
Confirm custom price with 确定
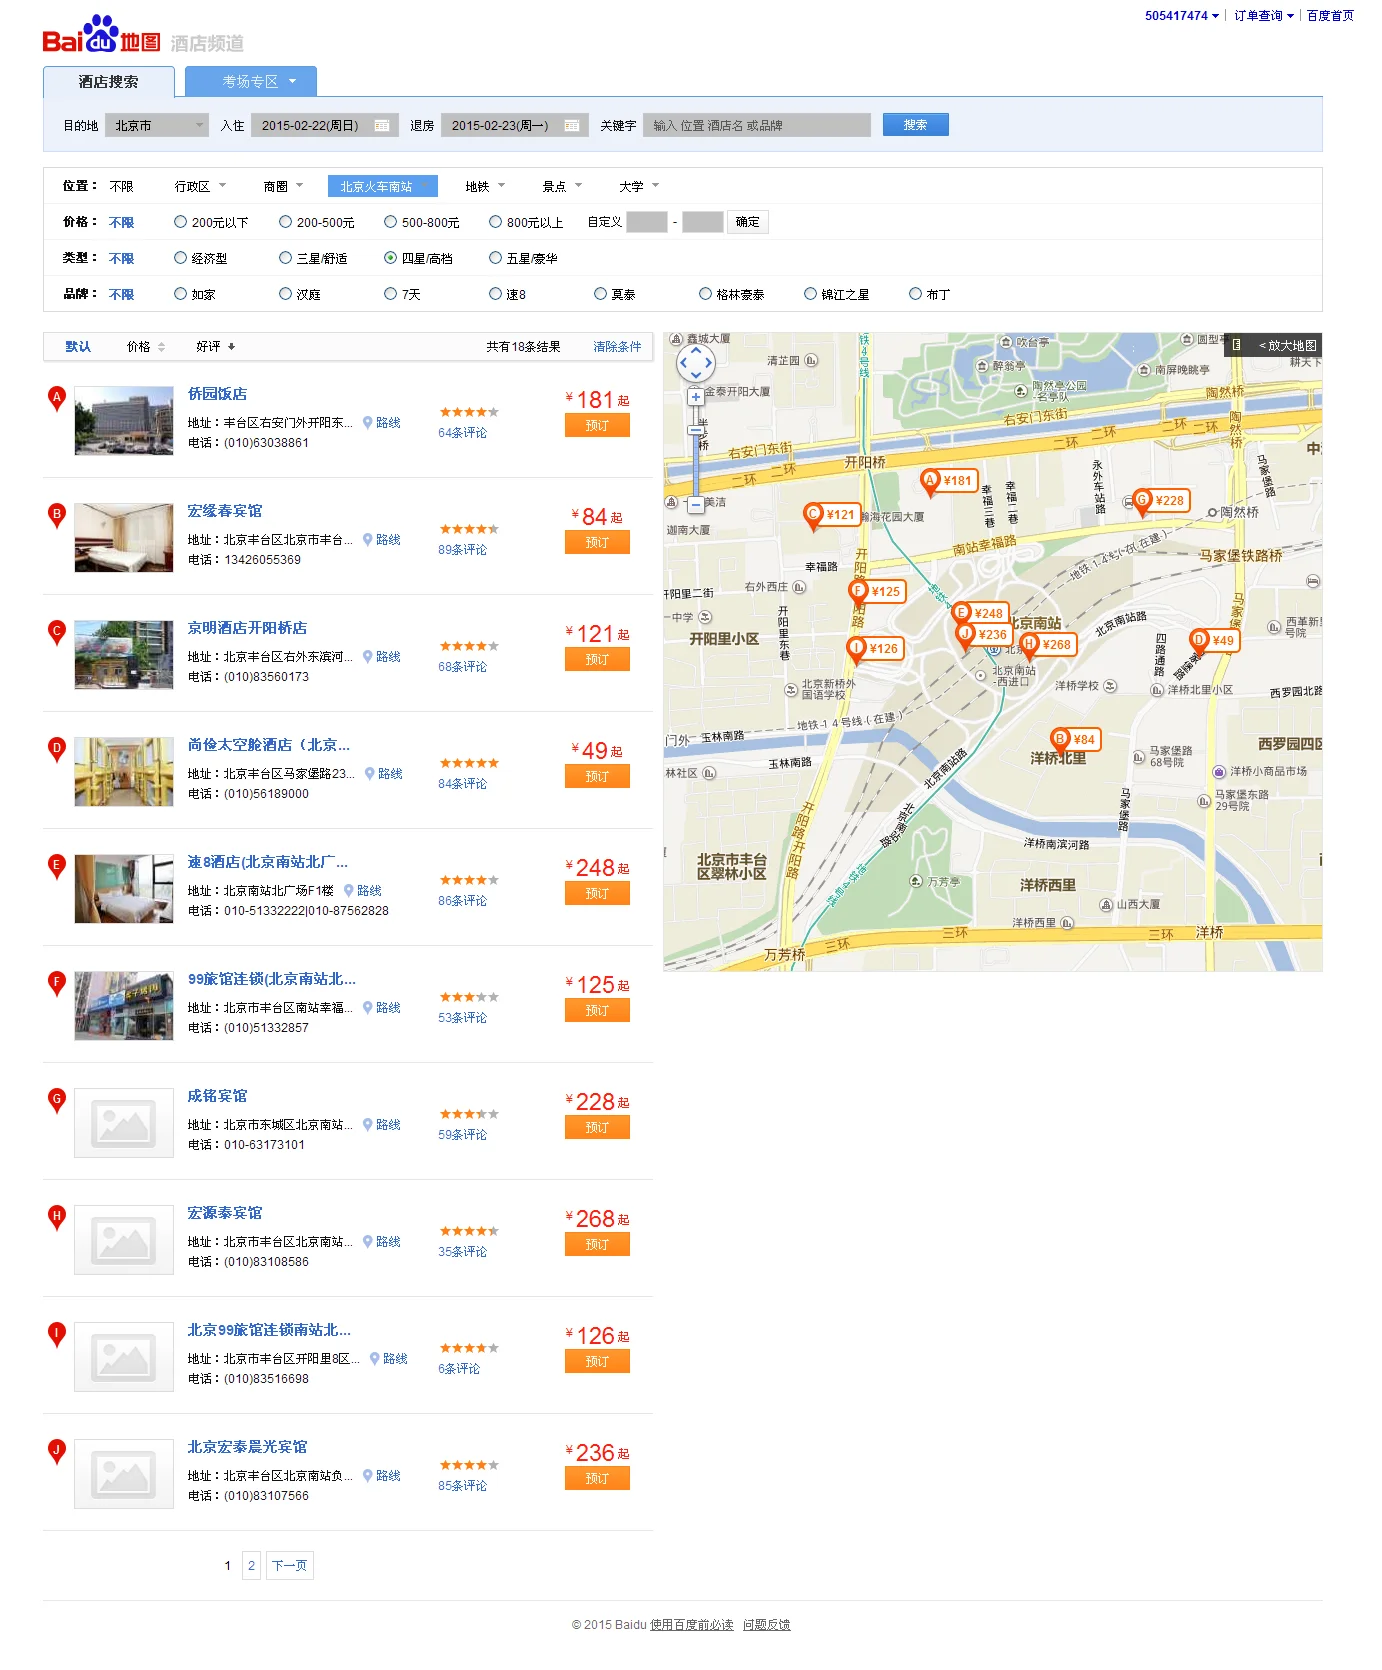[x=748, y=222]
